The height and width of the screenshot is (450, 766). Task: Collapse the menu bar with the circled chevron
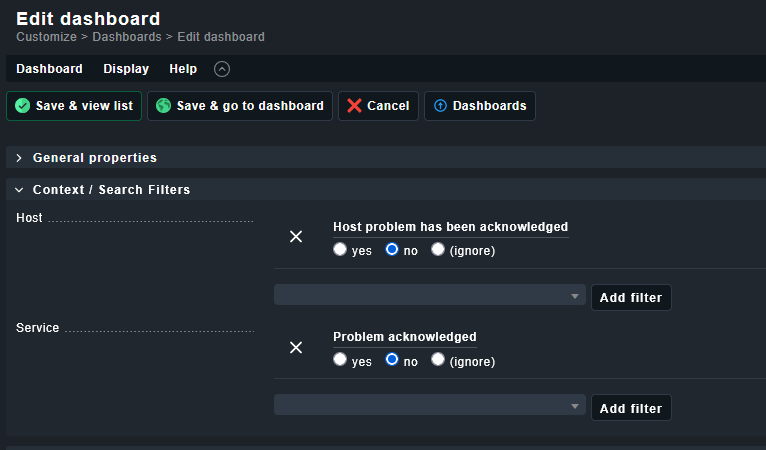pos(222,69)
